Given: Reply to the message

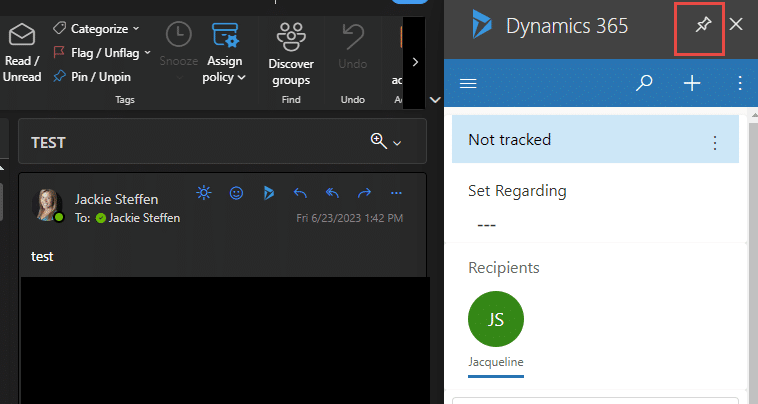Looking at the screenshot, I should [300, 193].
